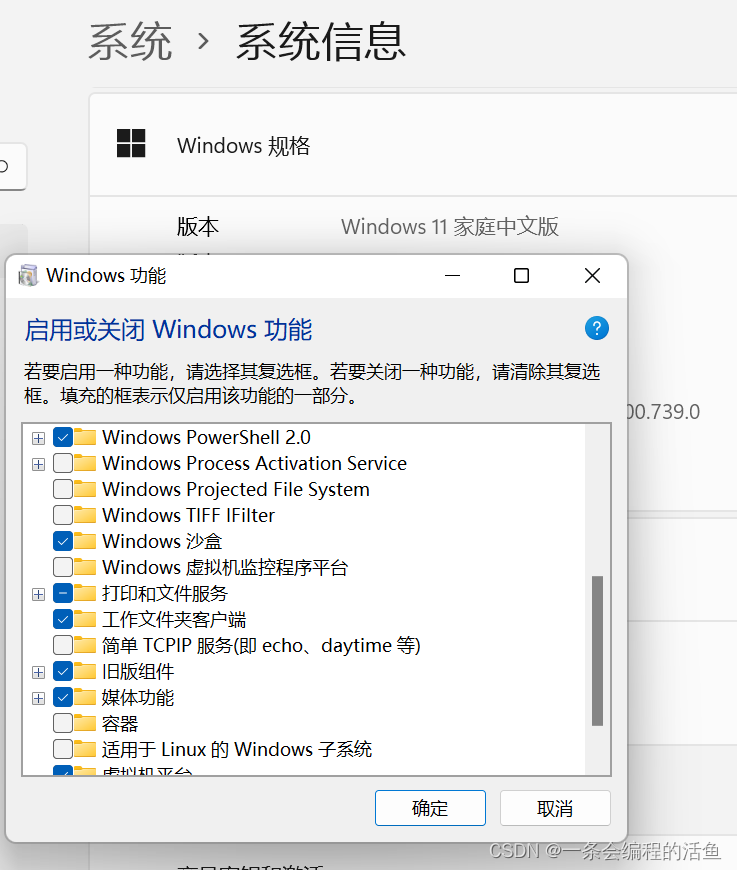Screen dimensions: 737x870
Task: Click Windows 规格 section header in Settings
Action: 244,145
